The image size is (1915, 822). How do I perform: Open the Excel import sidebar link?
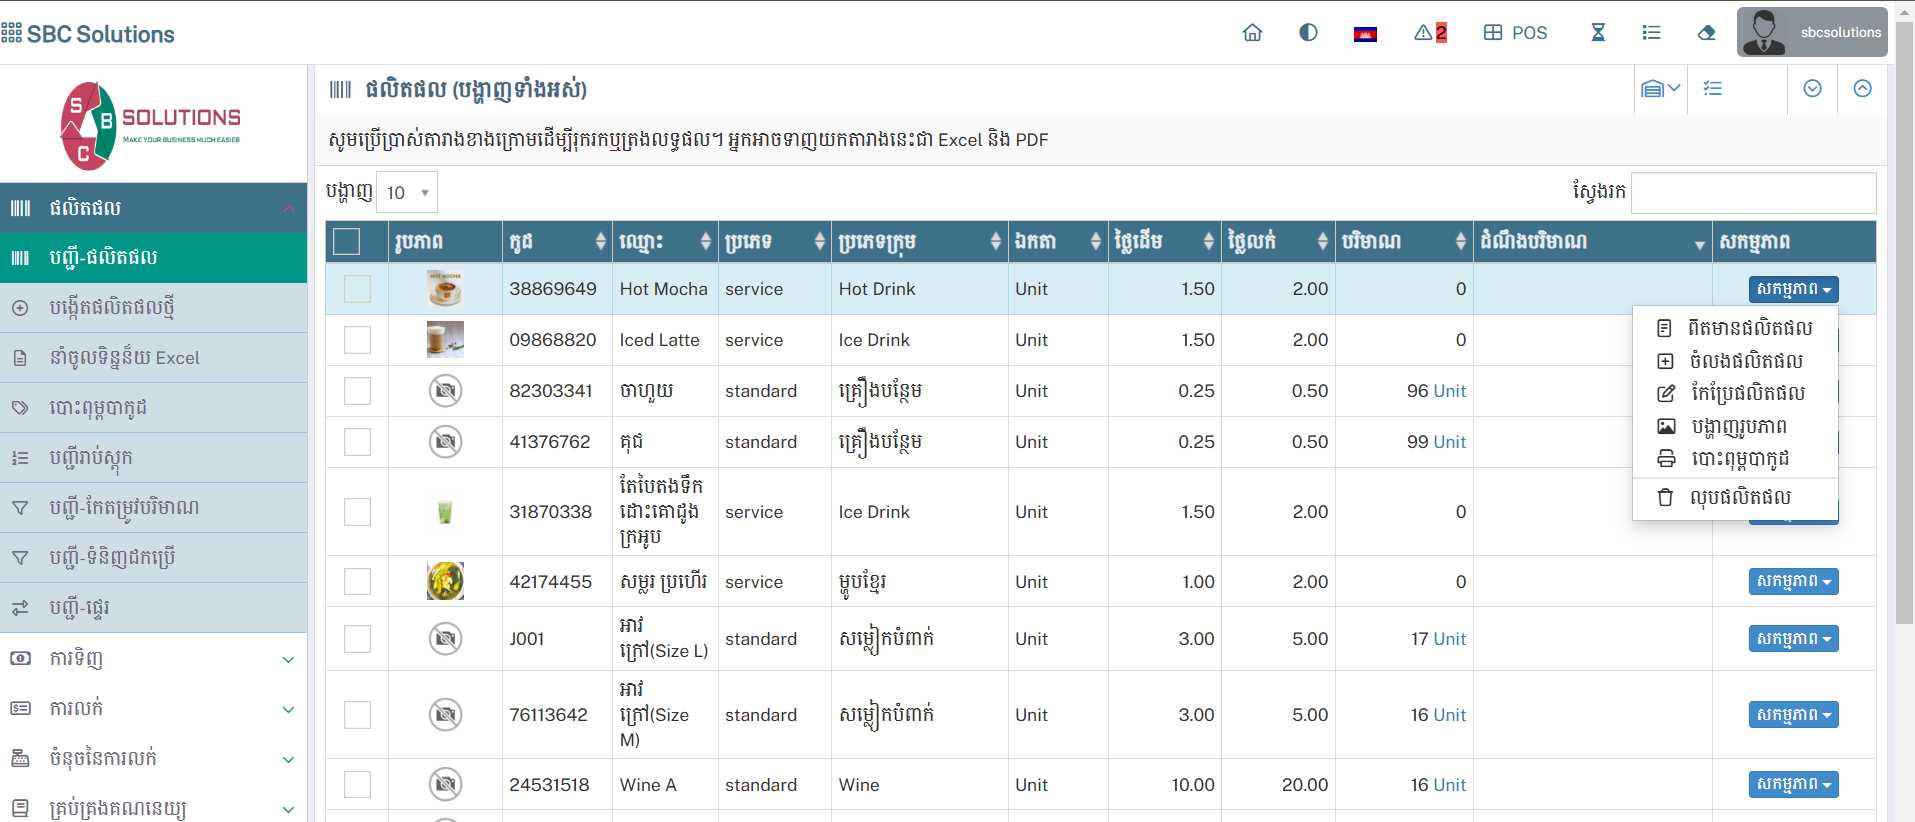point(124,358)
